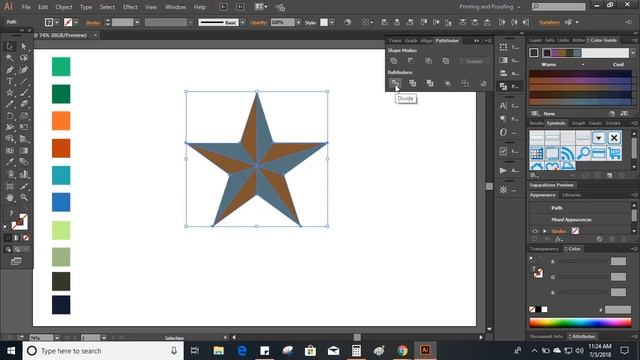Click the Outline pathfinder button
The height and width of the screenshot is (360, 640).
(465, 83)
